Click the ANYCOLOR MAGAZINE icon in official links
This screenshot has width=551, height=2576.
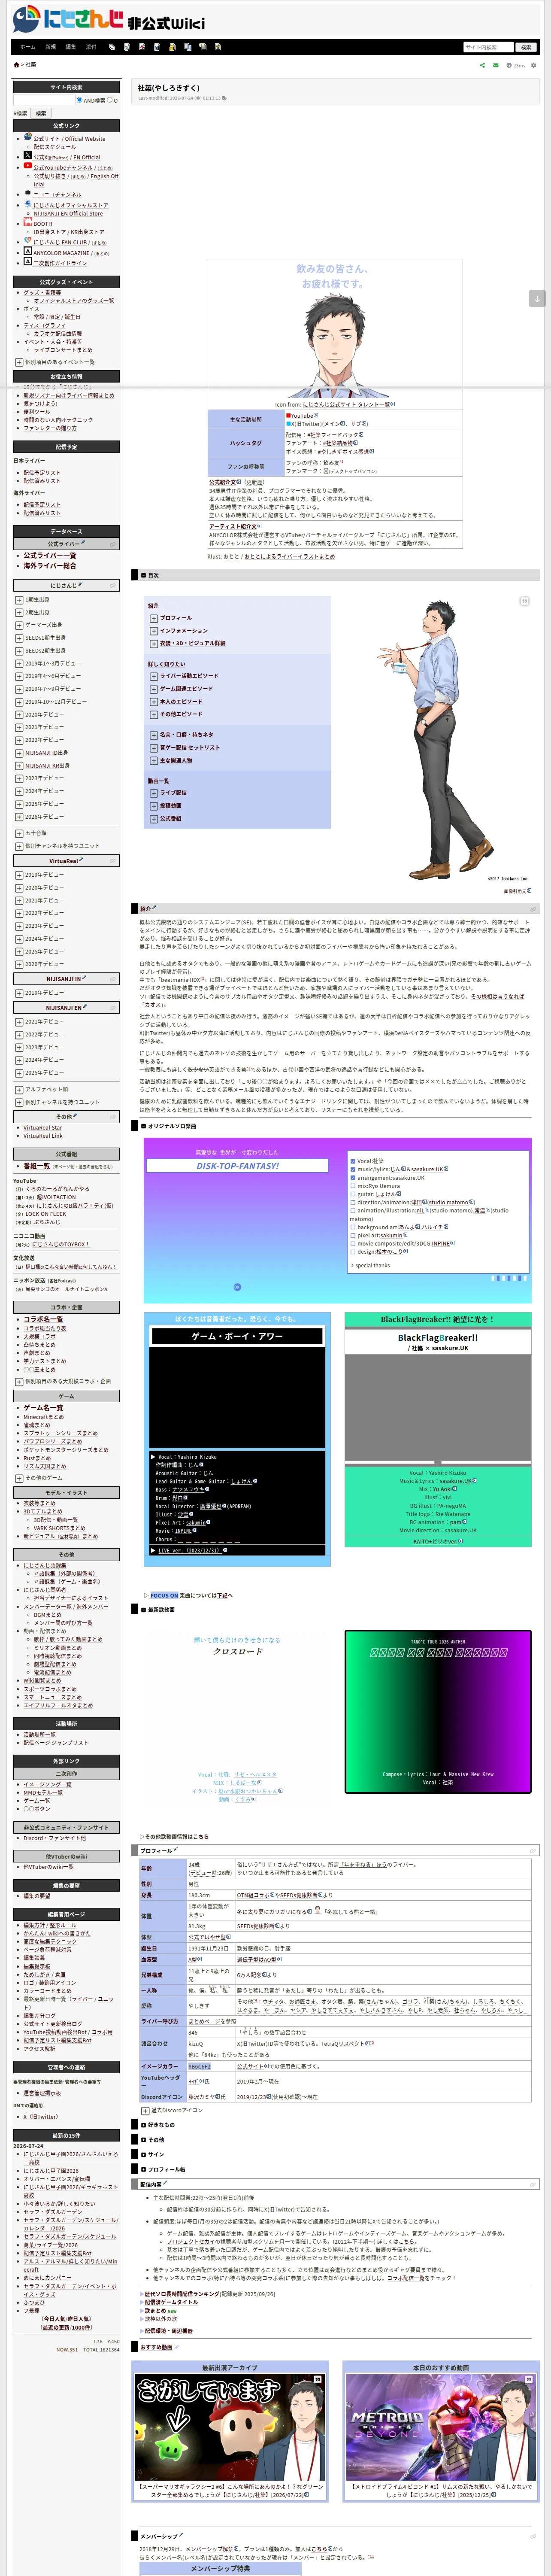click(x=28, y=251)
